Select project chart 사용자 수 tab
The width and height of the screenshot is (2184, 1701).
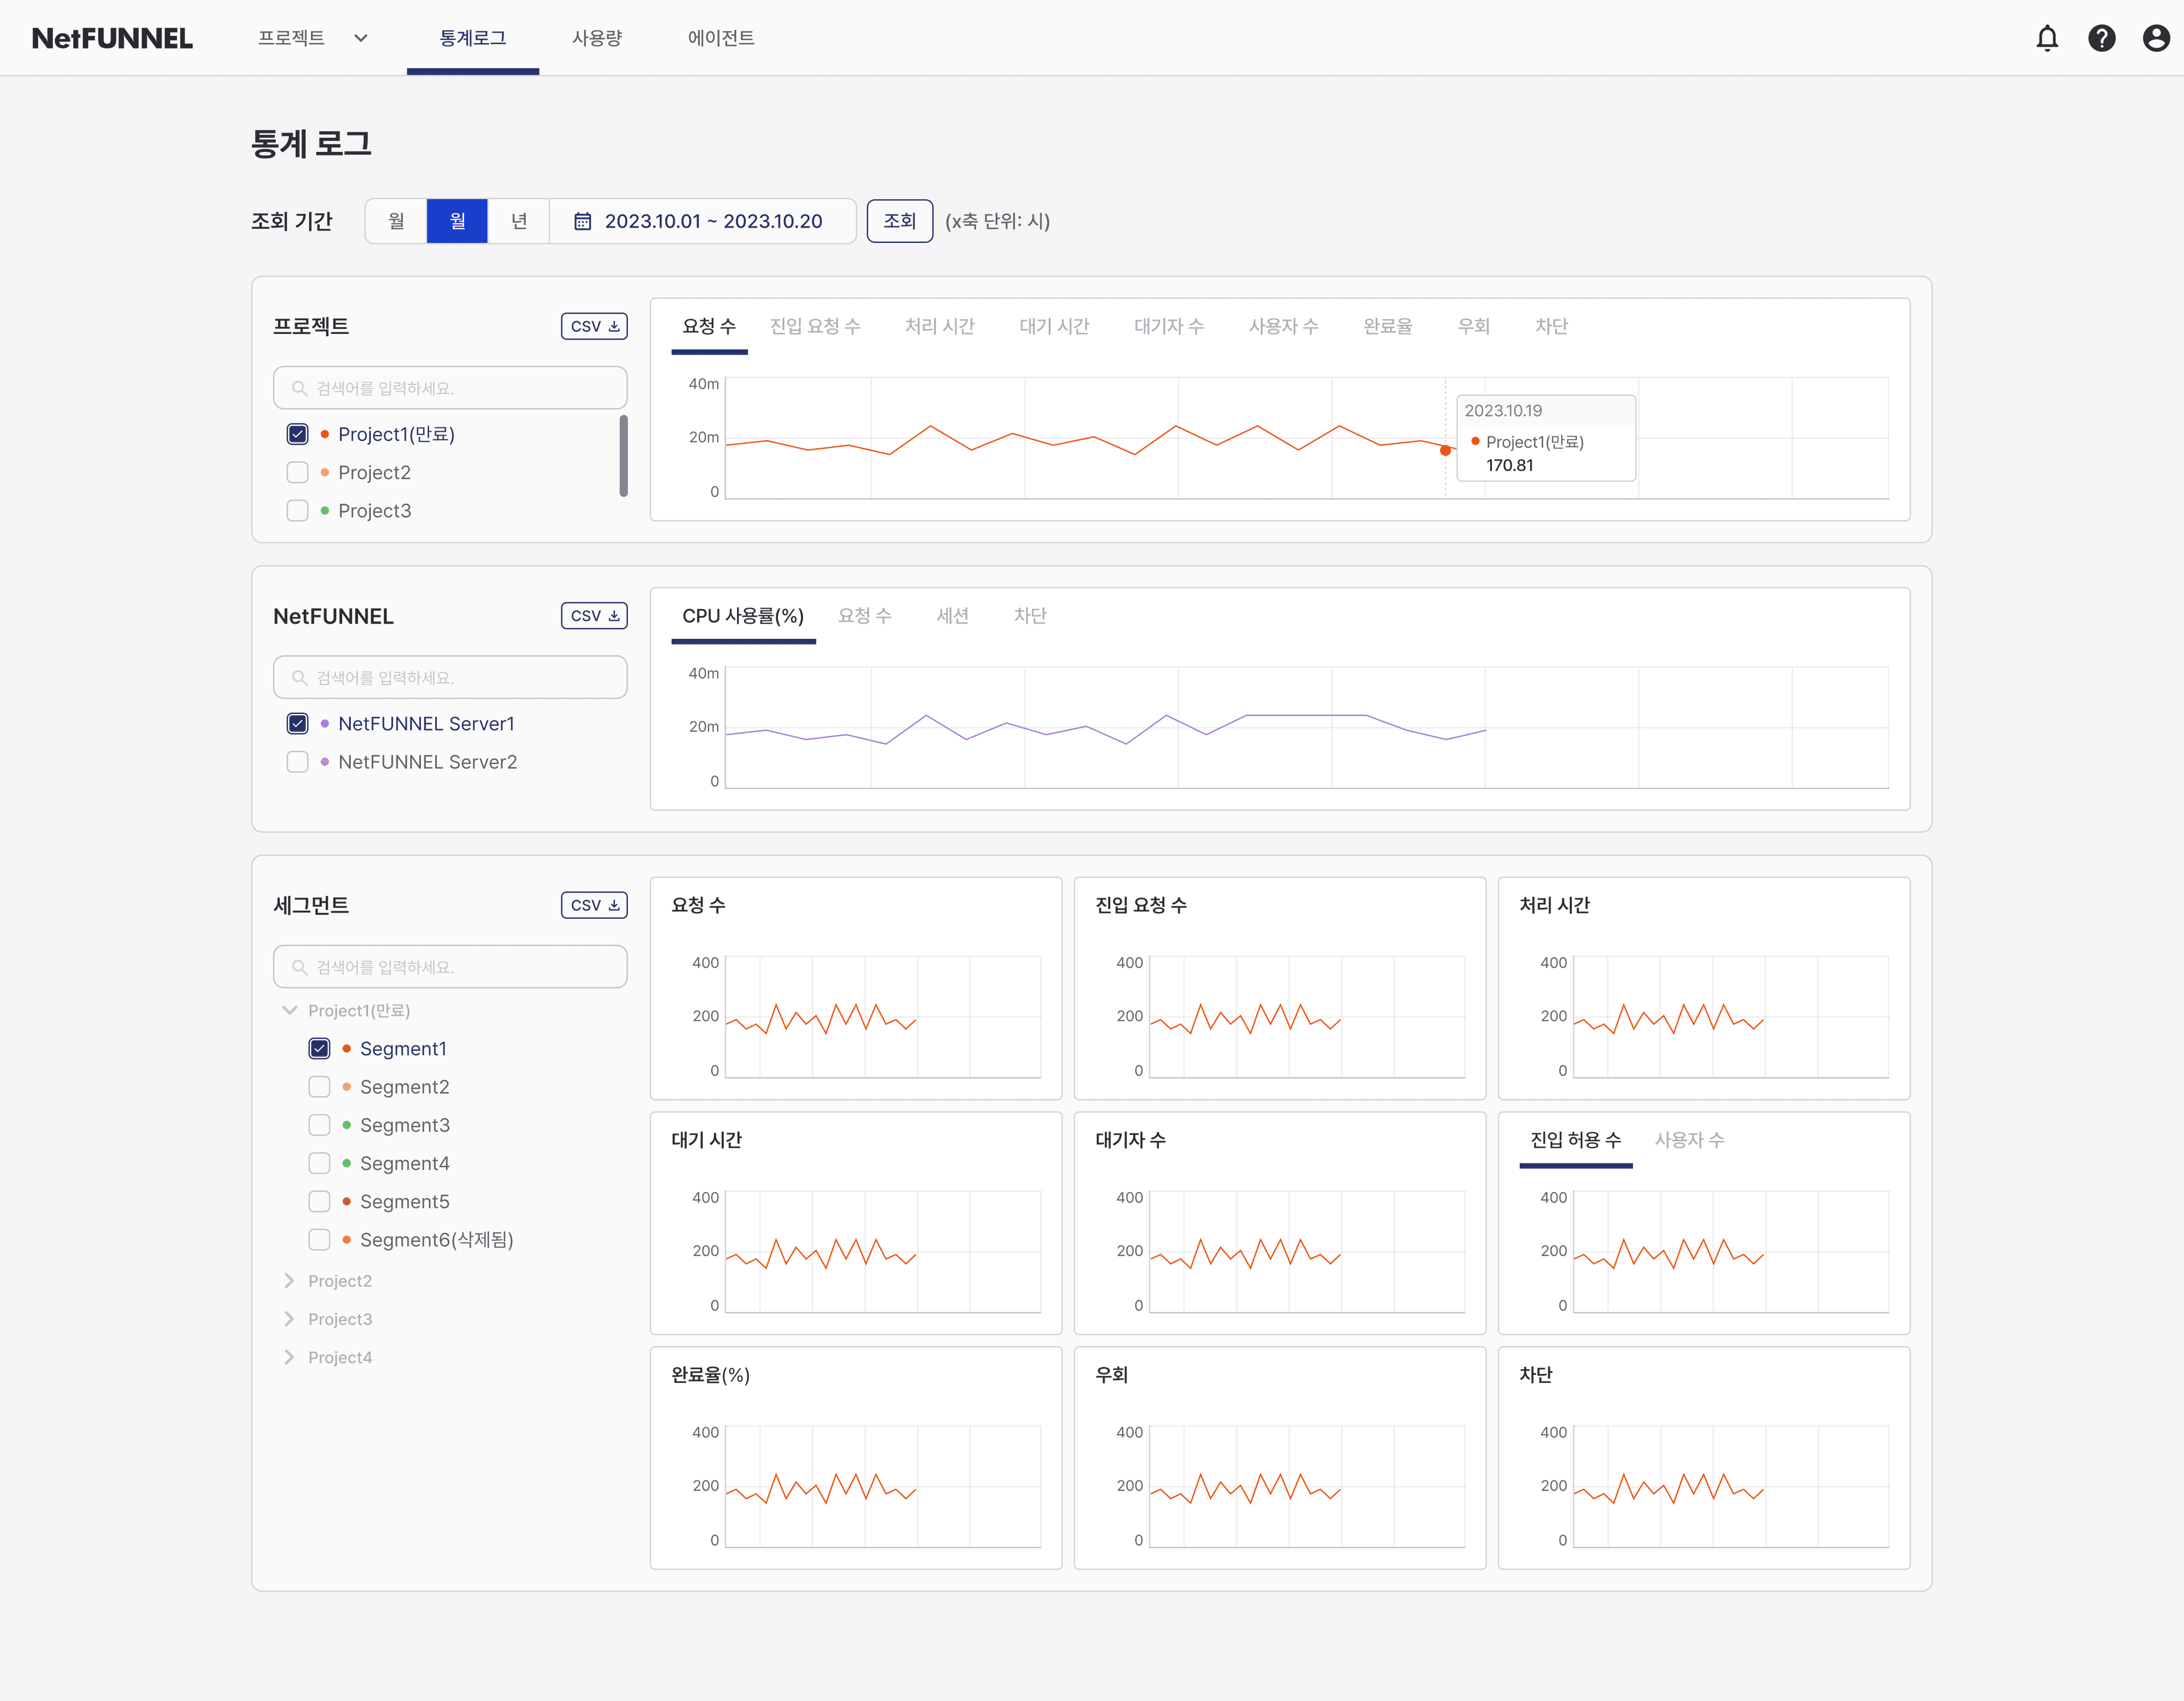(x=1283, y=326)
